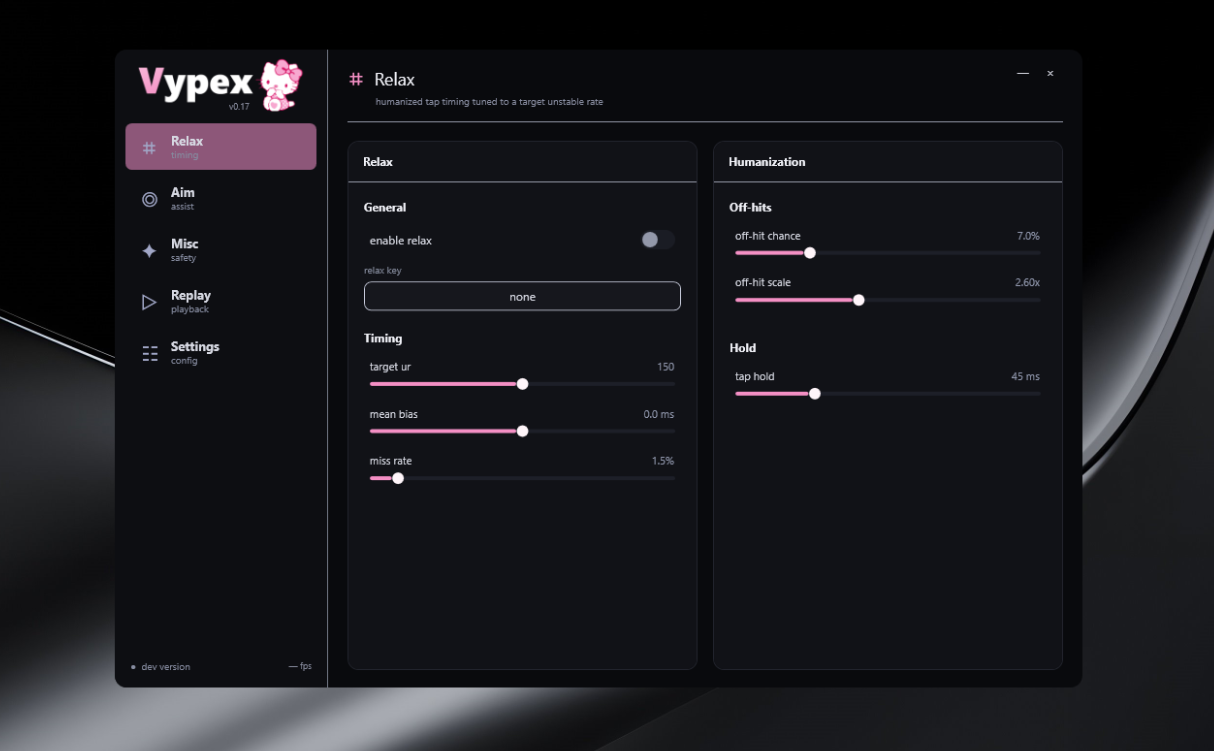1214x751 pixels.
Task: Click the miss rate value 1.5%
Action: 663,461
